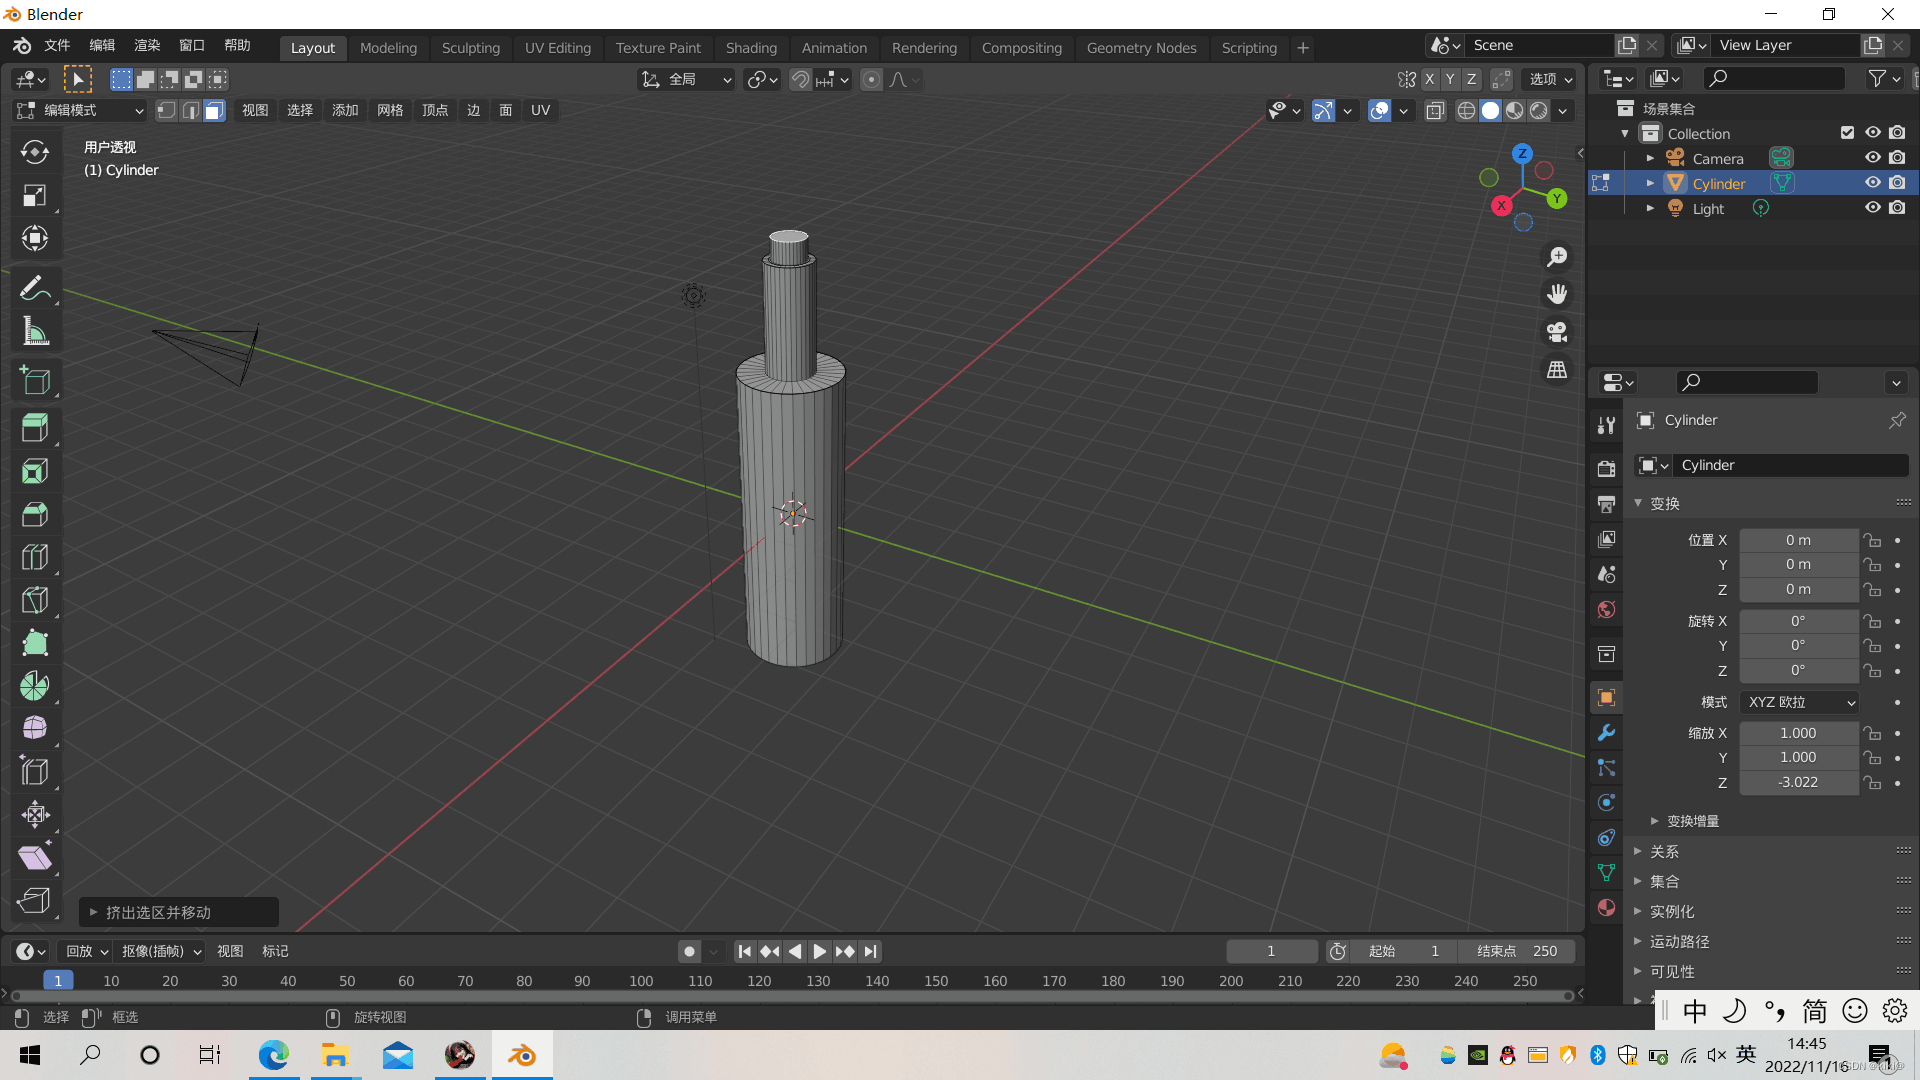The width and height of the screenshot is (1920, 1080).
Task: Uncheck Collection exclude from view layer
Action: (1847, 133)
